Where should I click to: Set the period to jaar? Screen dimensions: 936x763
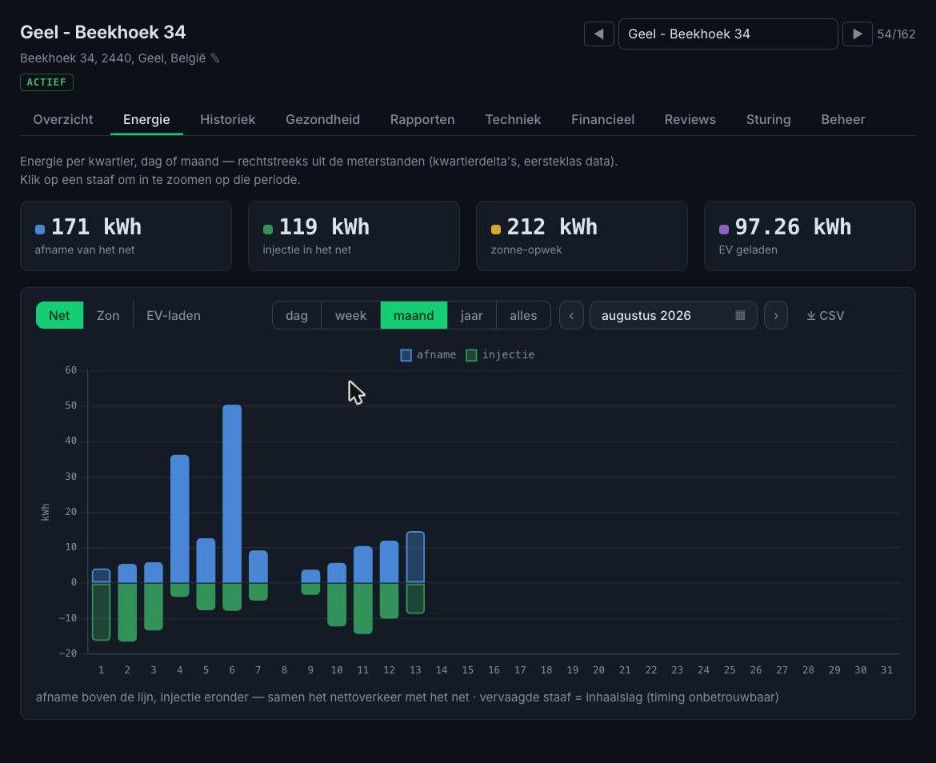pos(472,315)
